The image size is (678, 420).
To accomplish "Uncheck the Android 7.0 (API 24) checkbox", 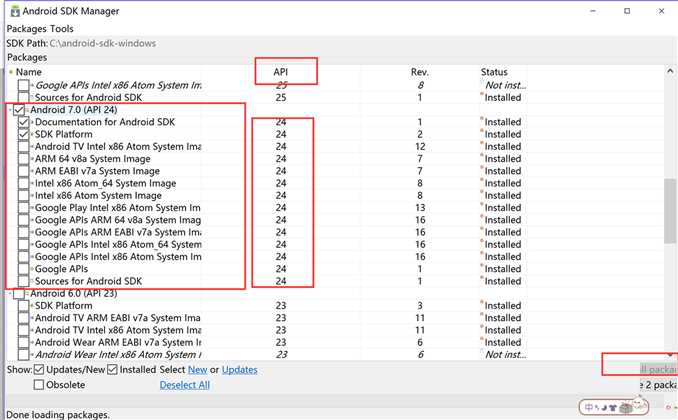I will point(19,110).
